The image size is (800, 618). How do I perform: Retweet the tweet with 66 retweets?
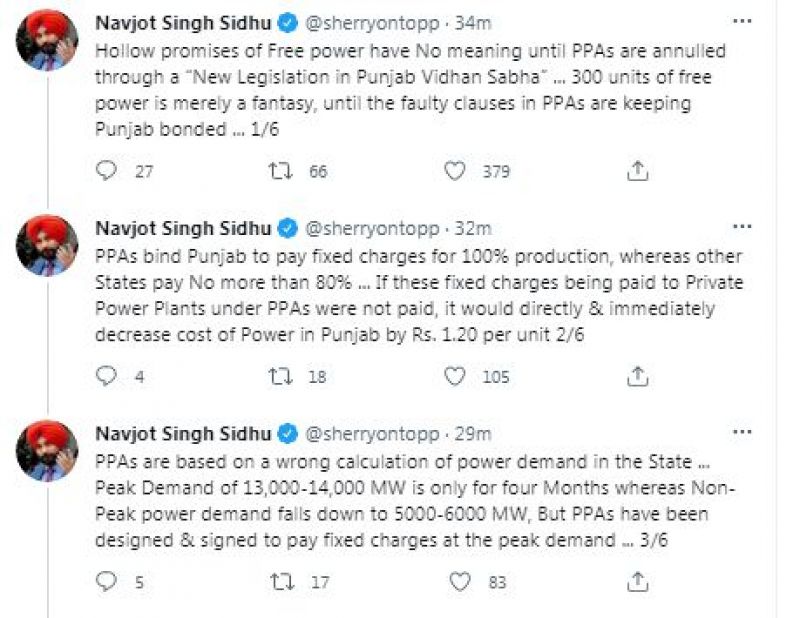coord(281,171)
